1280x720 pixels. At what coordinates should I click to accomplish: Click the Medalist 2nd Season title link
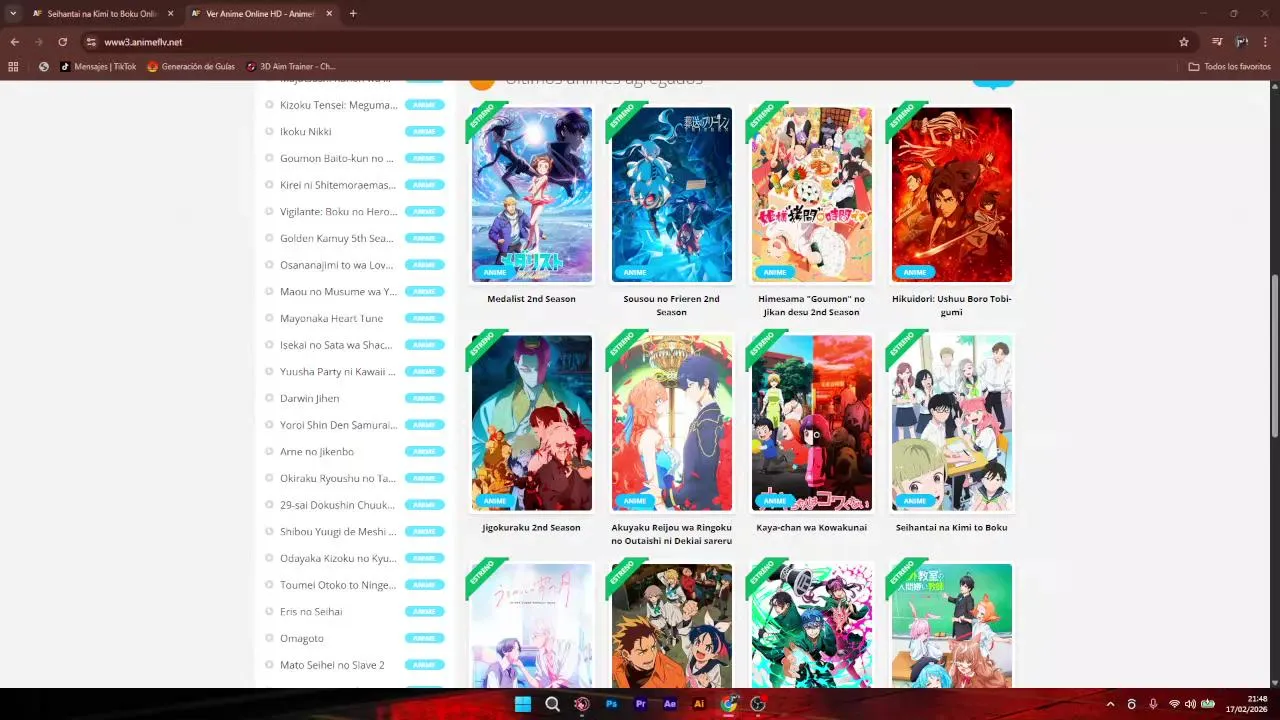coord(532,299)
